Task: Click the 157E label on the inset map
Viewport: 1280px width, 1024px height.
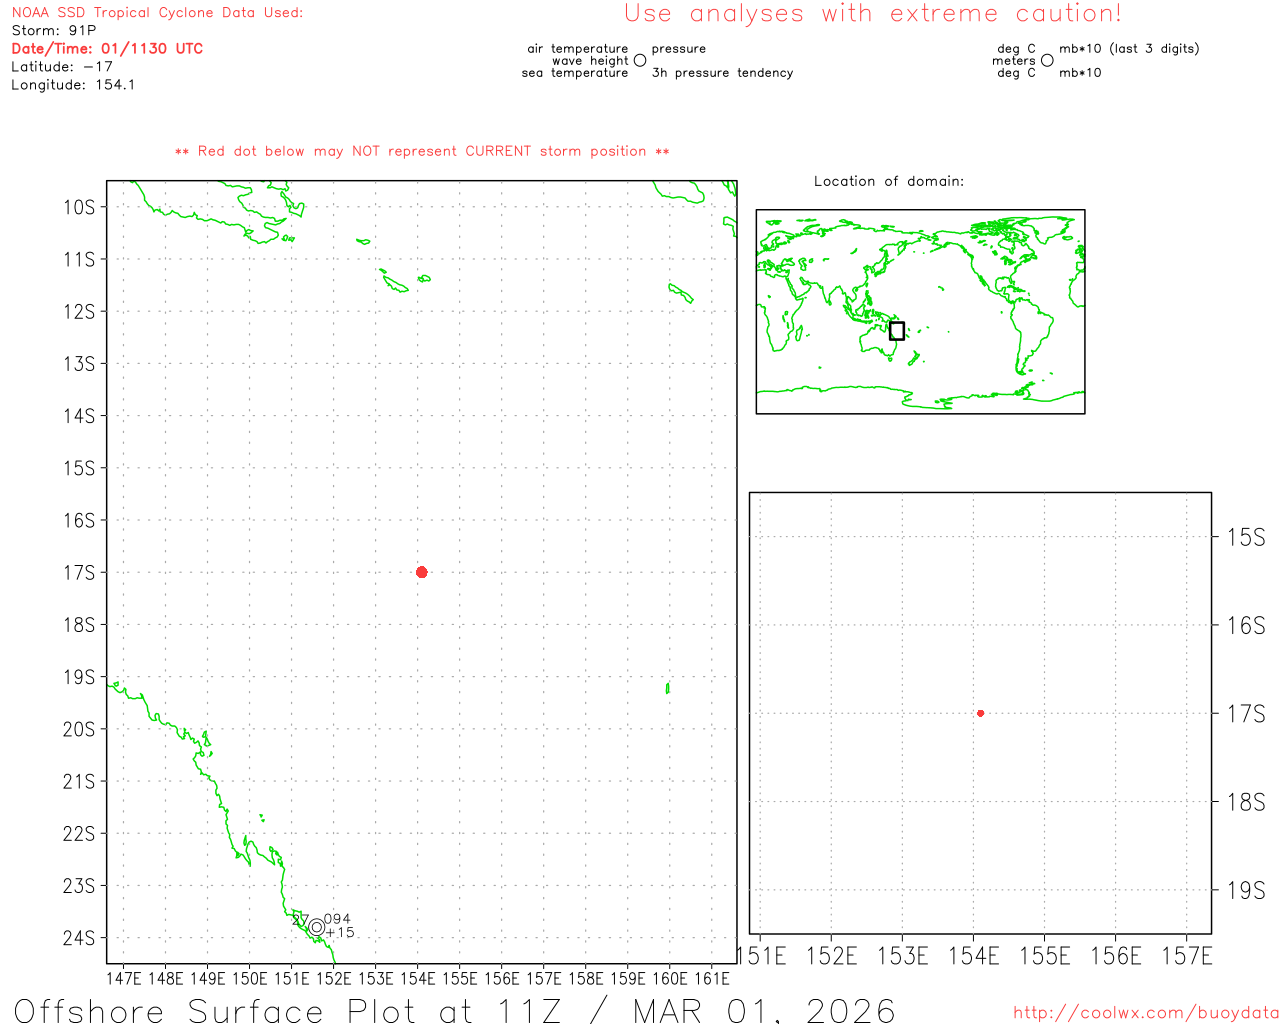Action: [1186, 956]
